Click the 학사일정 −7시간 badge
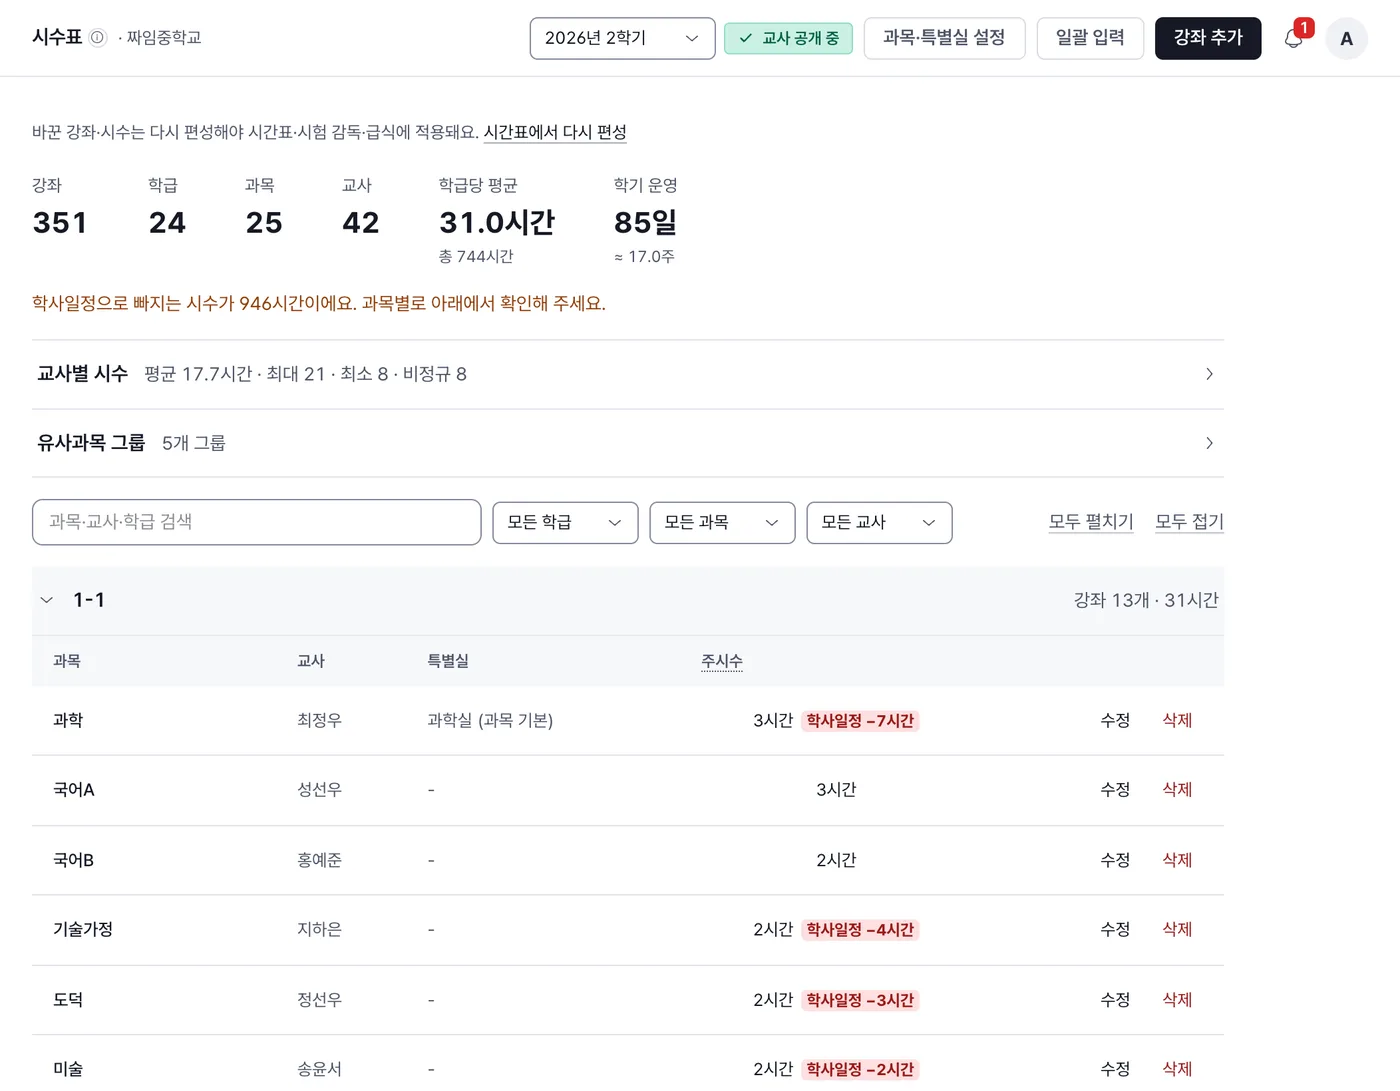Viewport: 1400px width, 1091px height. click(860, 721)
